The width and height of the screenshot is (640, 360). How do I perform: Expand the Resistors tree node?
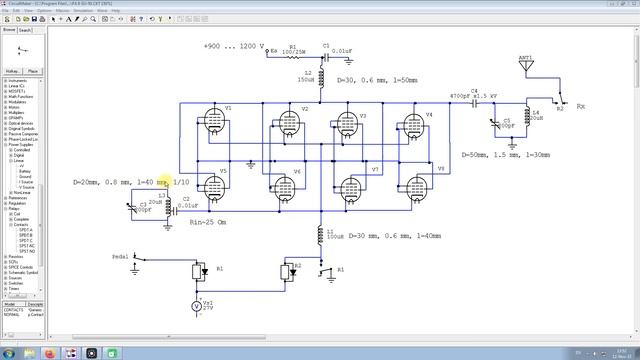click(x=6, y=257)
